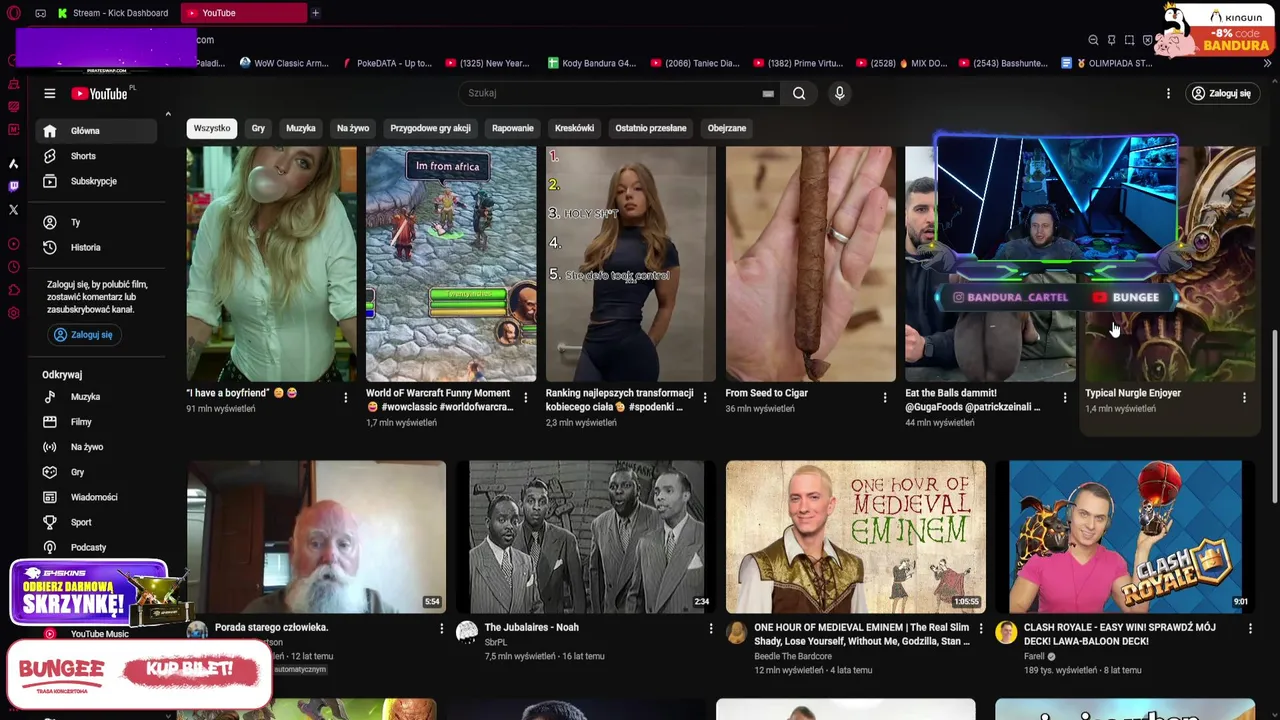
Task: Open Ty (You) page in sidebar
Action: click(x=98, y=222)
